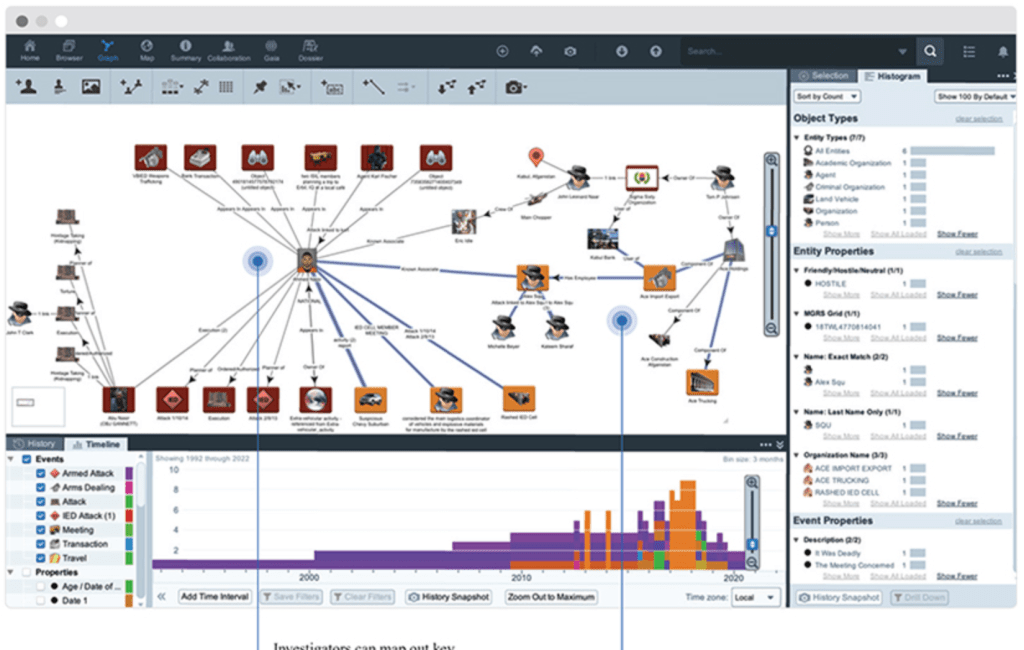
Task: Click the purple Armed Attack color swatch
Action: 129,473
